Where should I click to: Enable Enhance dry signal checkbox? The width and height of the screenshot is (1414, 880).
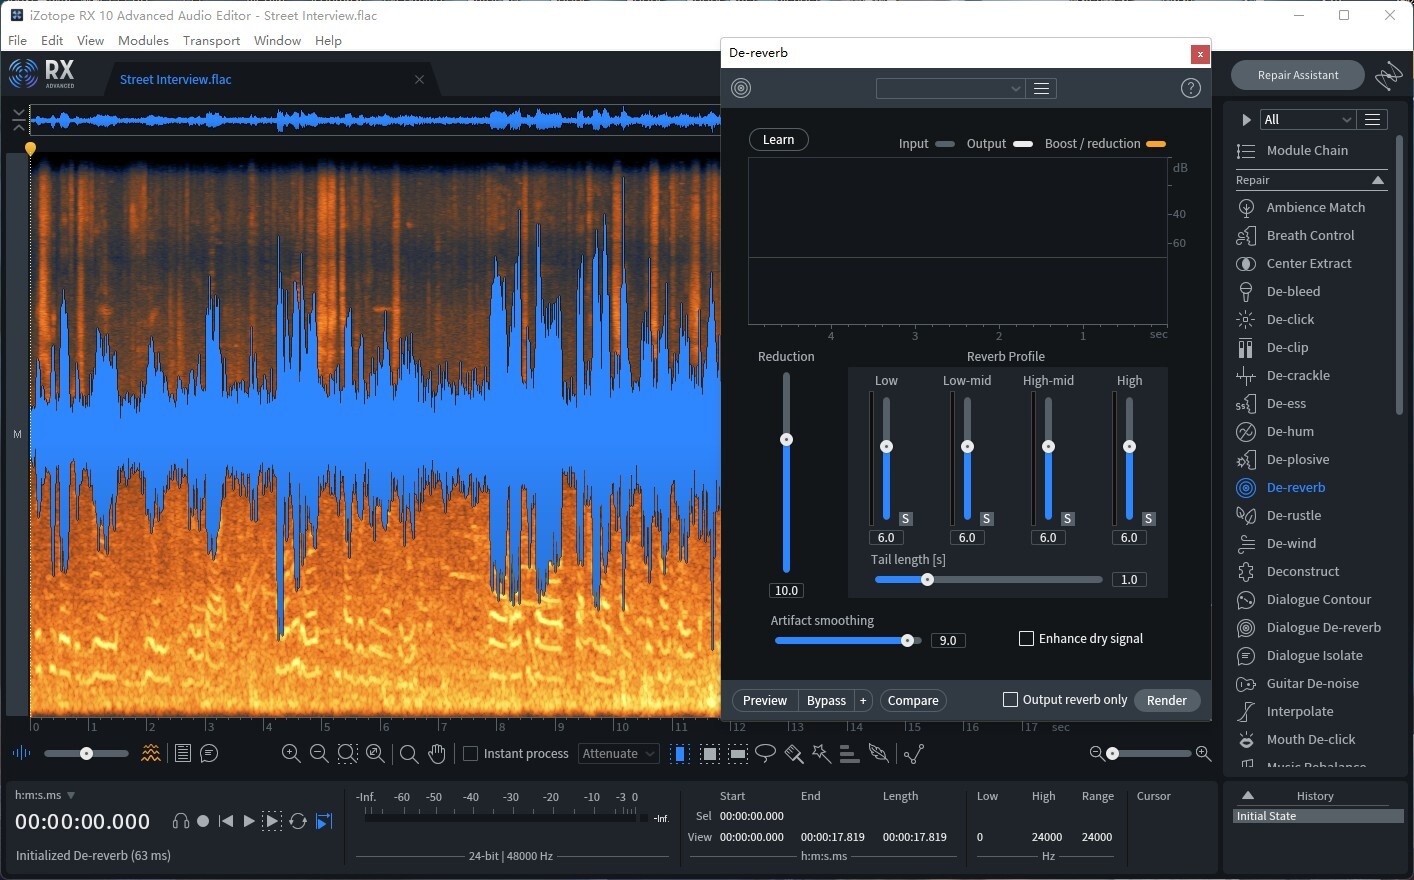pyautogui.click(x=1026, y=638)
